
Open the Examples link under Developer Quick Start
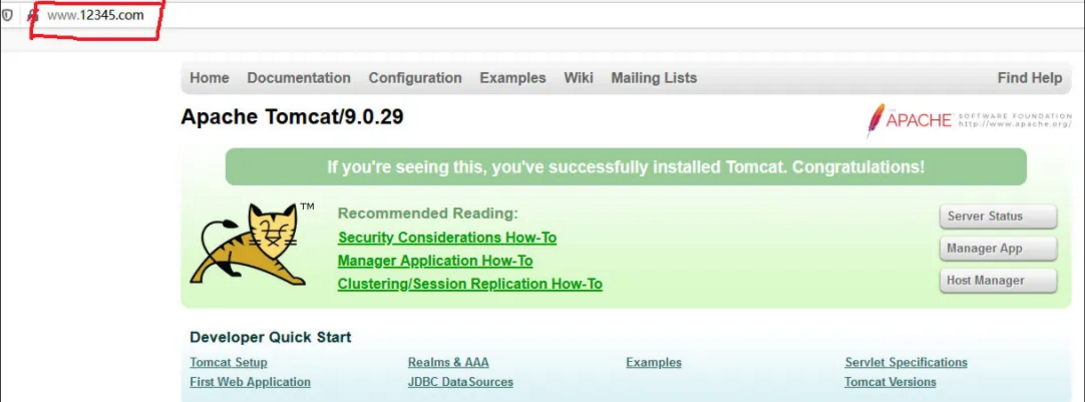654,363
